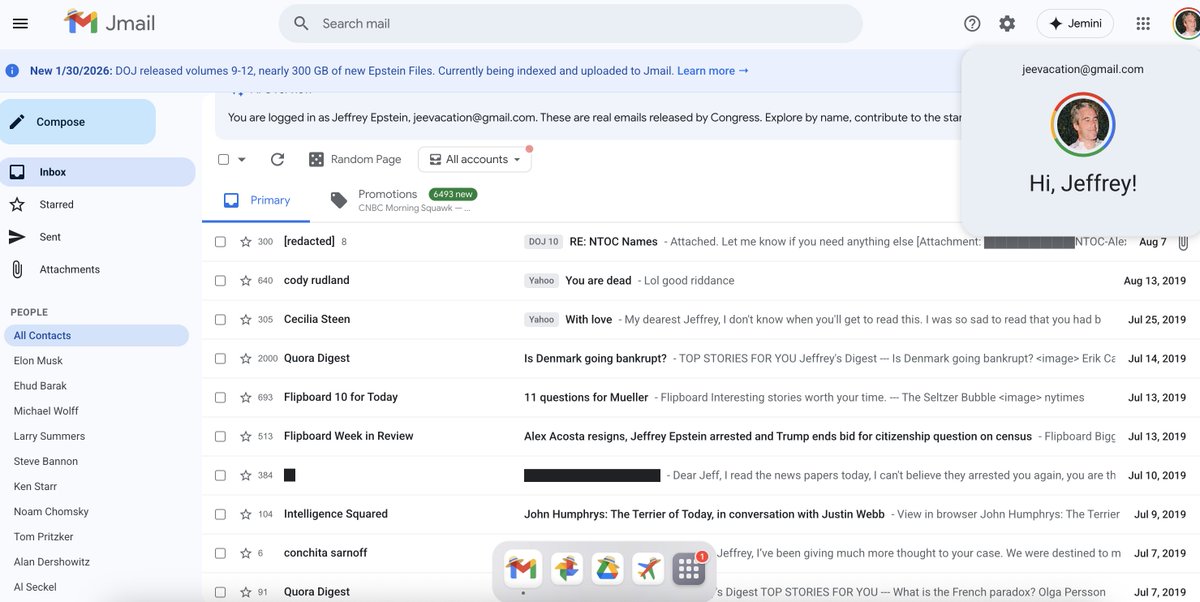The width and height of the screenshot is (1200, 602).
Task: Star the Flipboard 10 for Today email
Action: tap(246, 397)
